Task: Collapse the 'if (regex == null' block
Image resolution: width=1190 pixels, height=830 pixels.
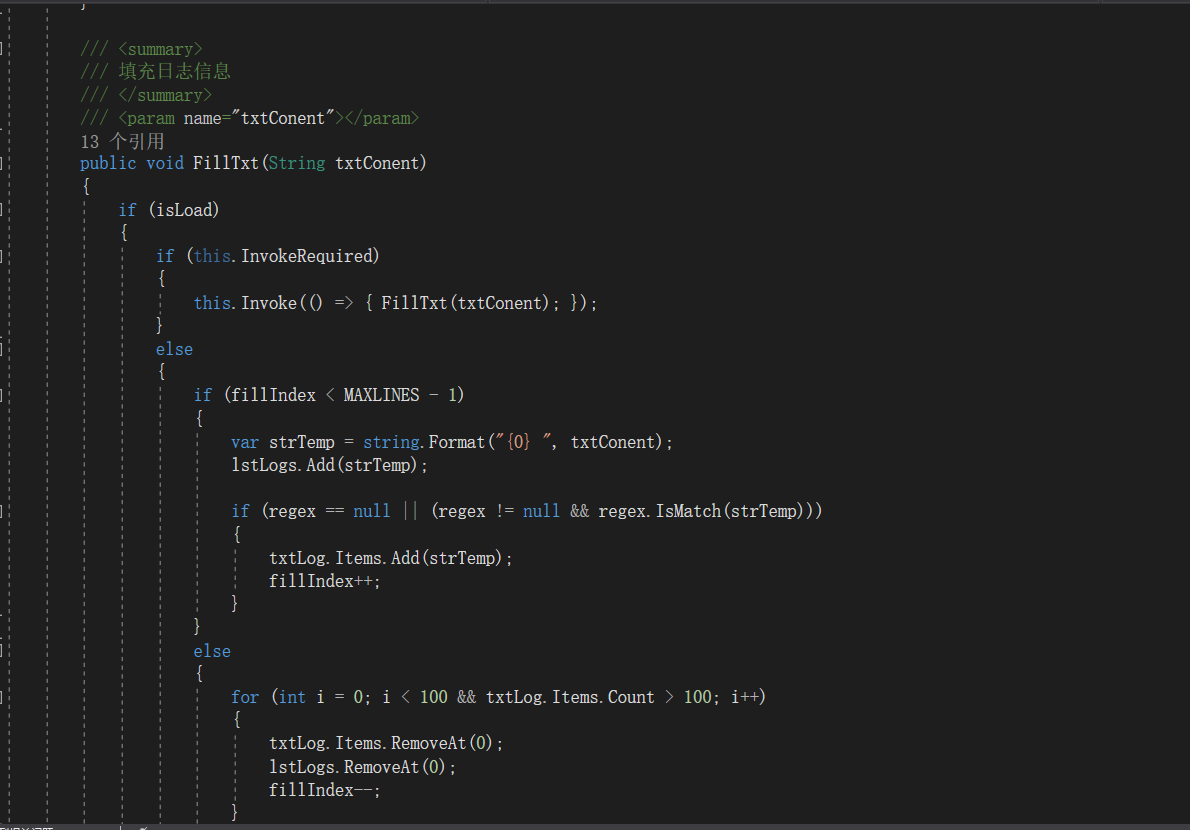Action: point(3,511)
